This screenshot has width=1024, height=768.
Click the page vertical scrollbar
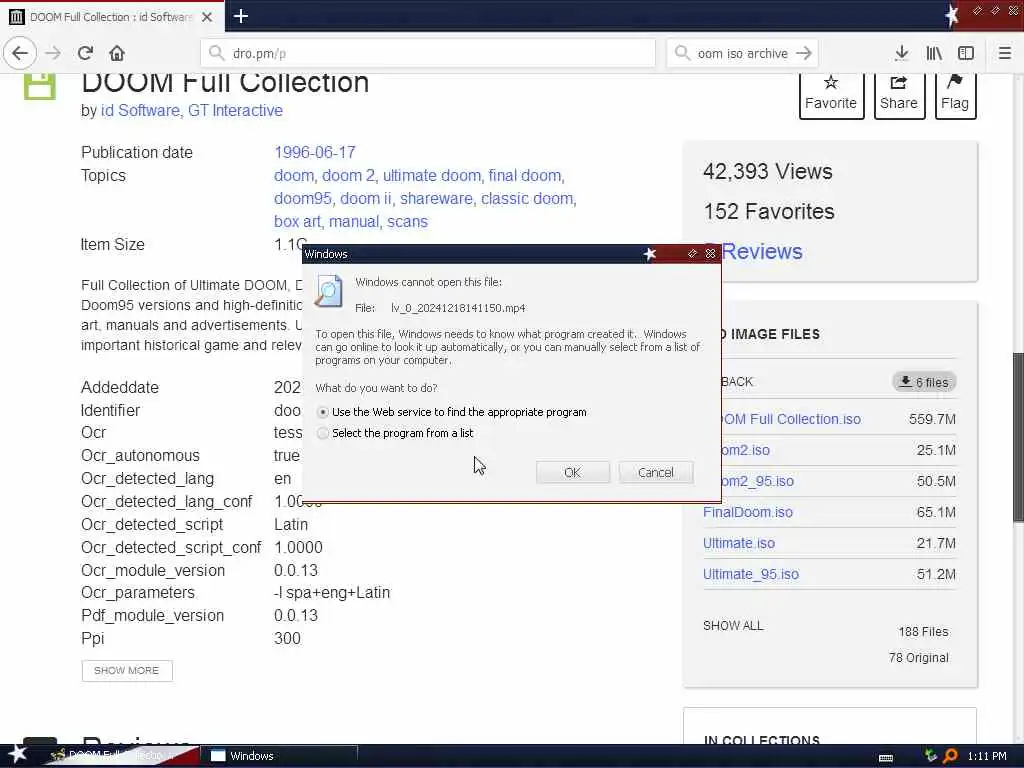1018,436
